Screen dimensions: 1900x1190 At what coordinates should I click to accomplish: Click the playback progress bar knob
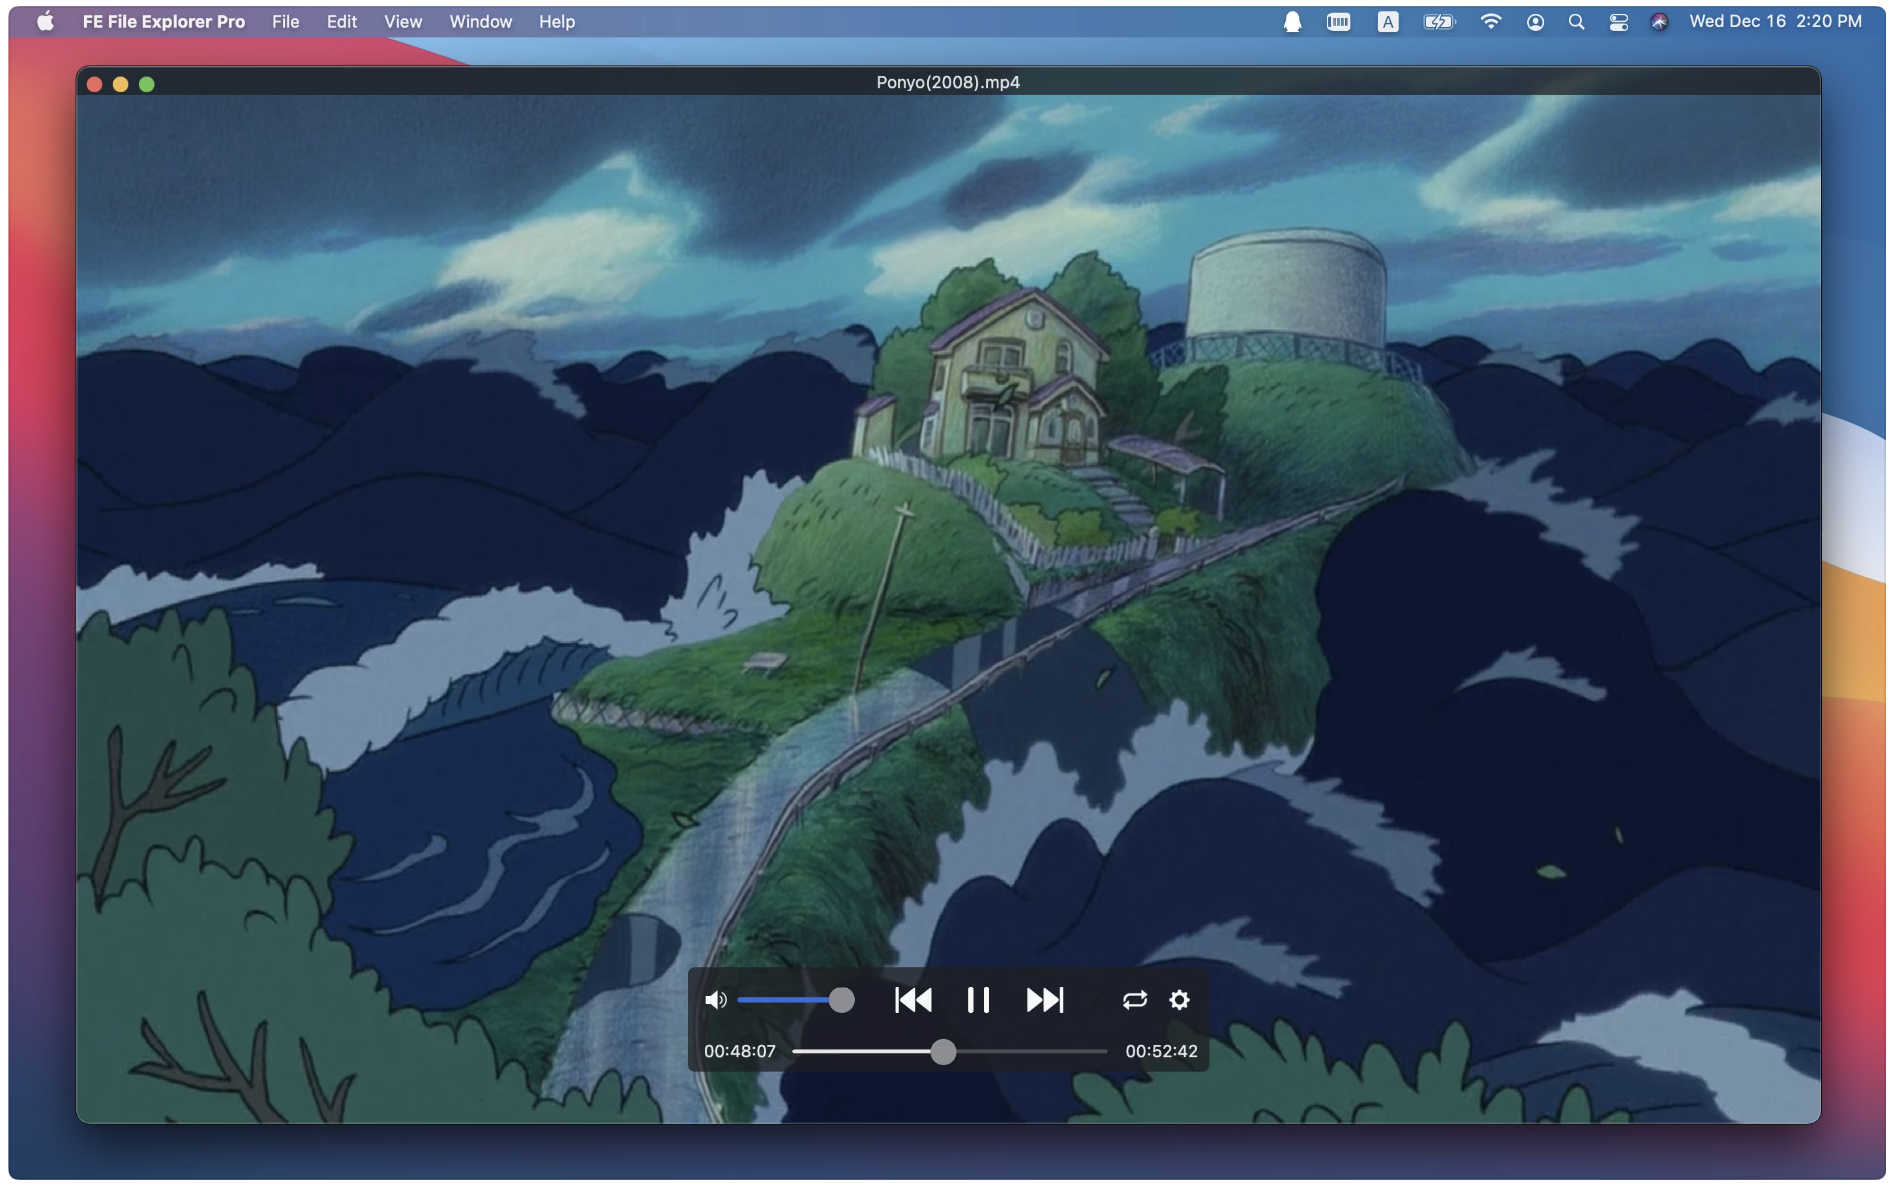click(x=943, y=1052)
